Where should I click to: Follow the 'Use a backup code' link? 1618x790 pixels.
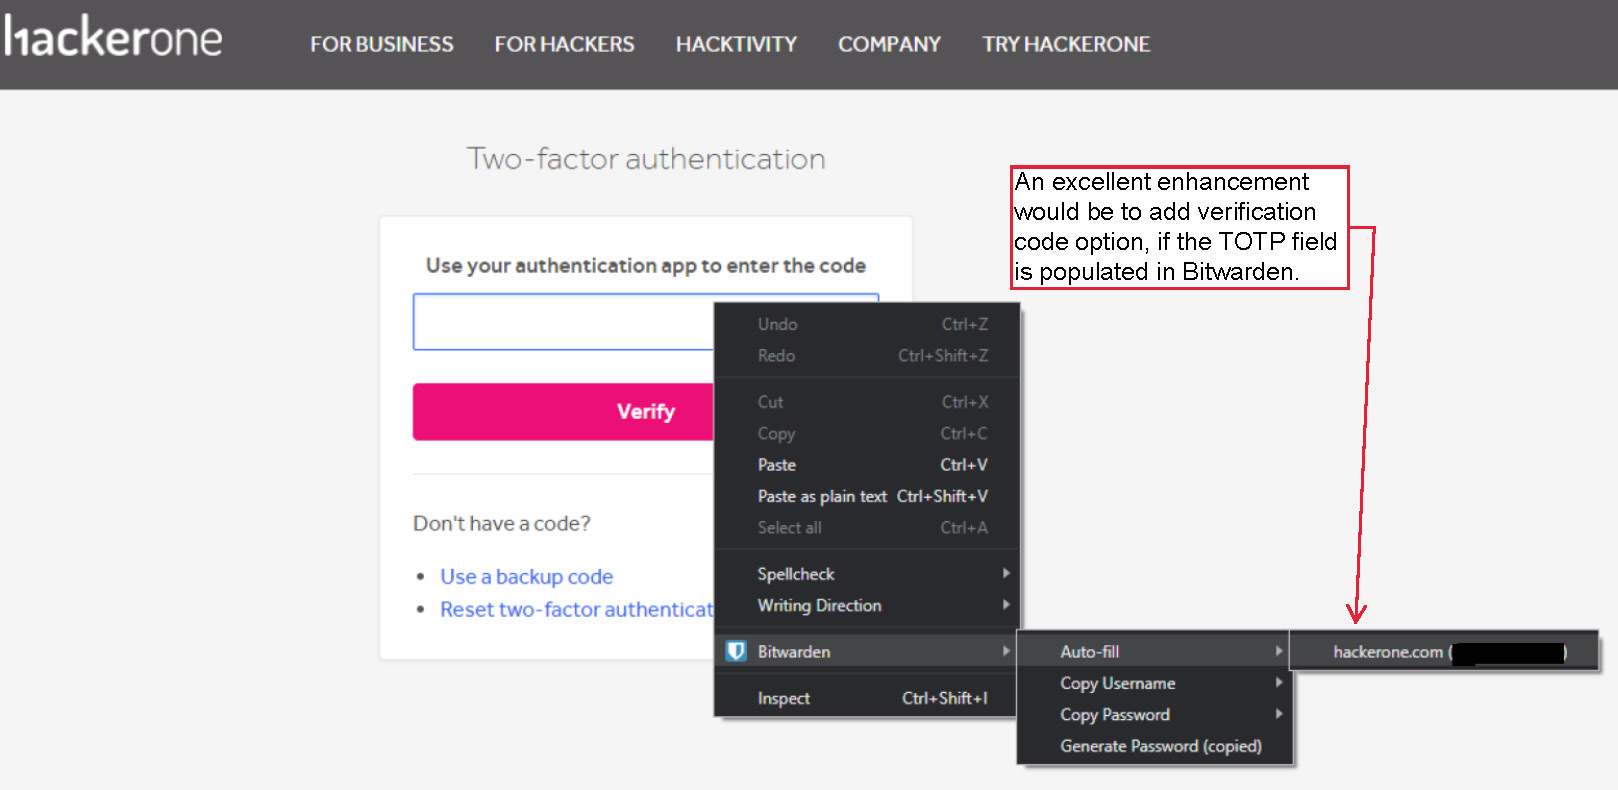click(x=526, y=577)
